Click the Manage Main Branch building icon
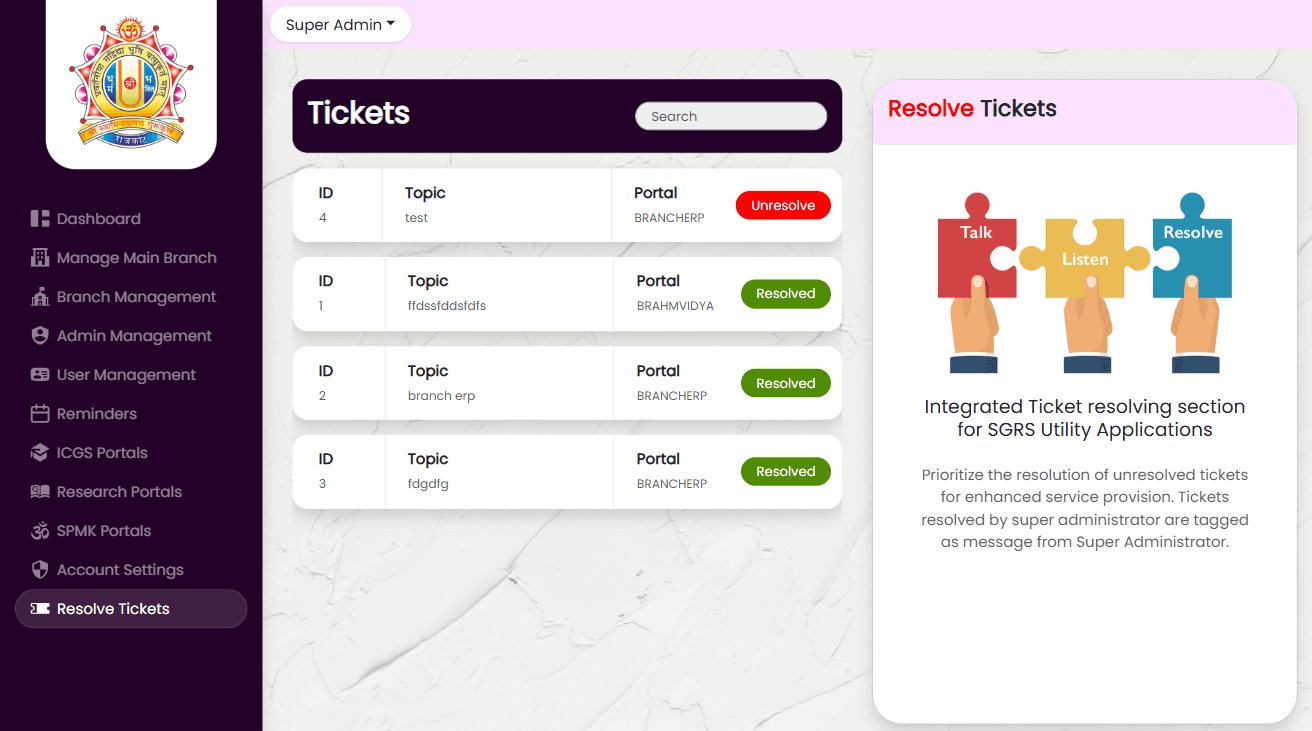1312x731 pixels. (x=40, y=258)
